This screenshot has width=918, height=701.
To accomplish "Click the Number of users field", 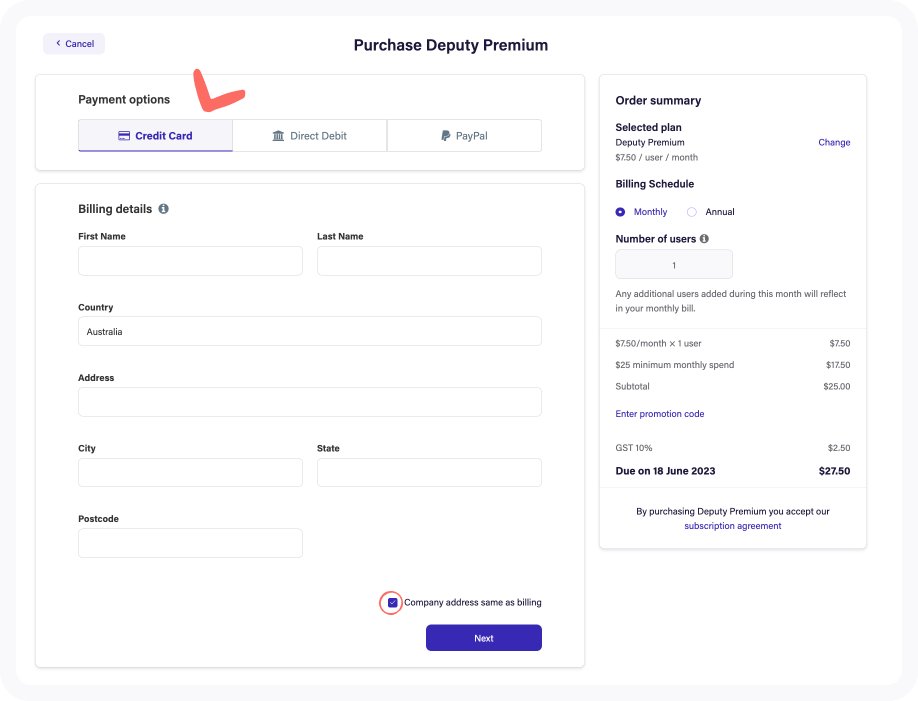I will tap(673, 263).
